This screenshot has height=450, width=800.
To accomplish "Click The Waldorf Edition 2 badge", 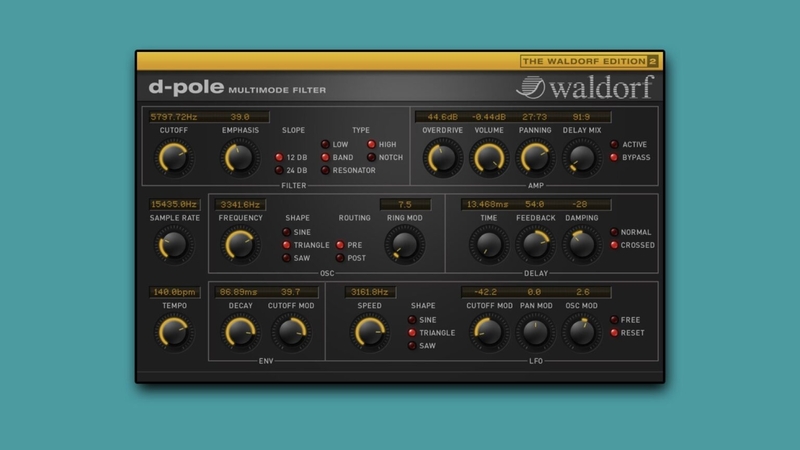I will (589, 61).
